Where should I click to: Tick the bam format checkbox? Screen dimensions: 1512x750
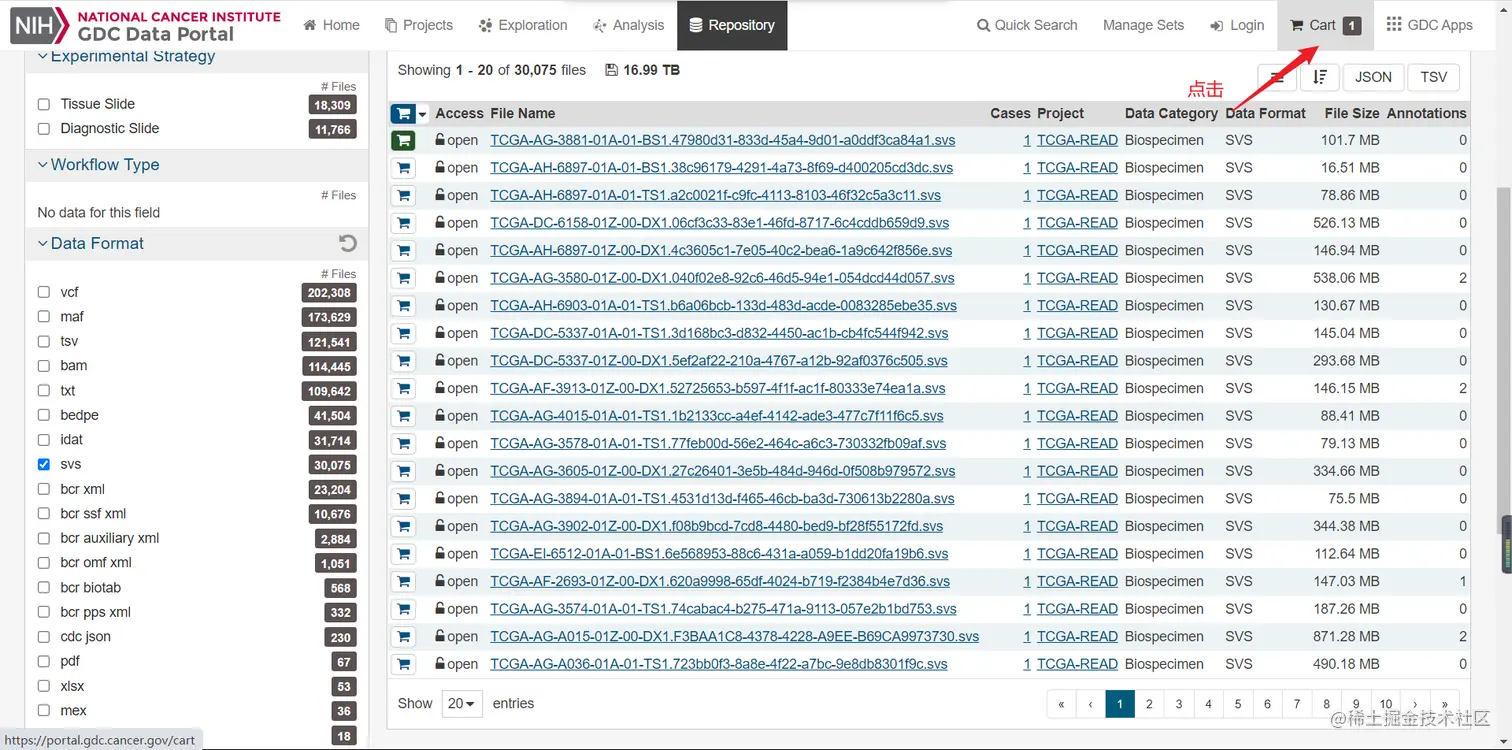click(x=44, y=365)
